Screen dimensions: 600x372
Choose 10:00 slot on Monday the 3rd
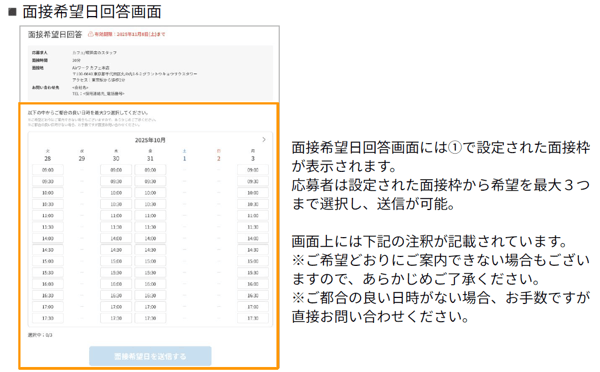click(x=253, y=193)
